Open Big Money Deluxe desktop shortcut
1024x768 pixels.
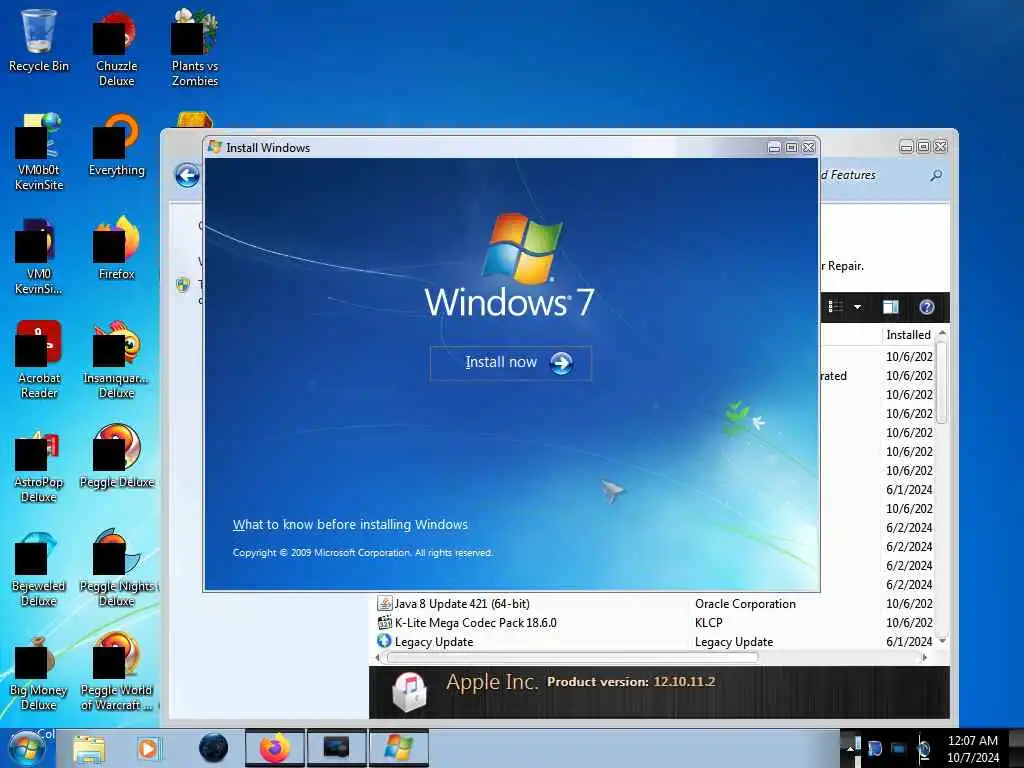click(x=39, y=673)
